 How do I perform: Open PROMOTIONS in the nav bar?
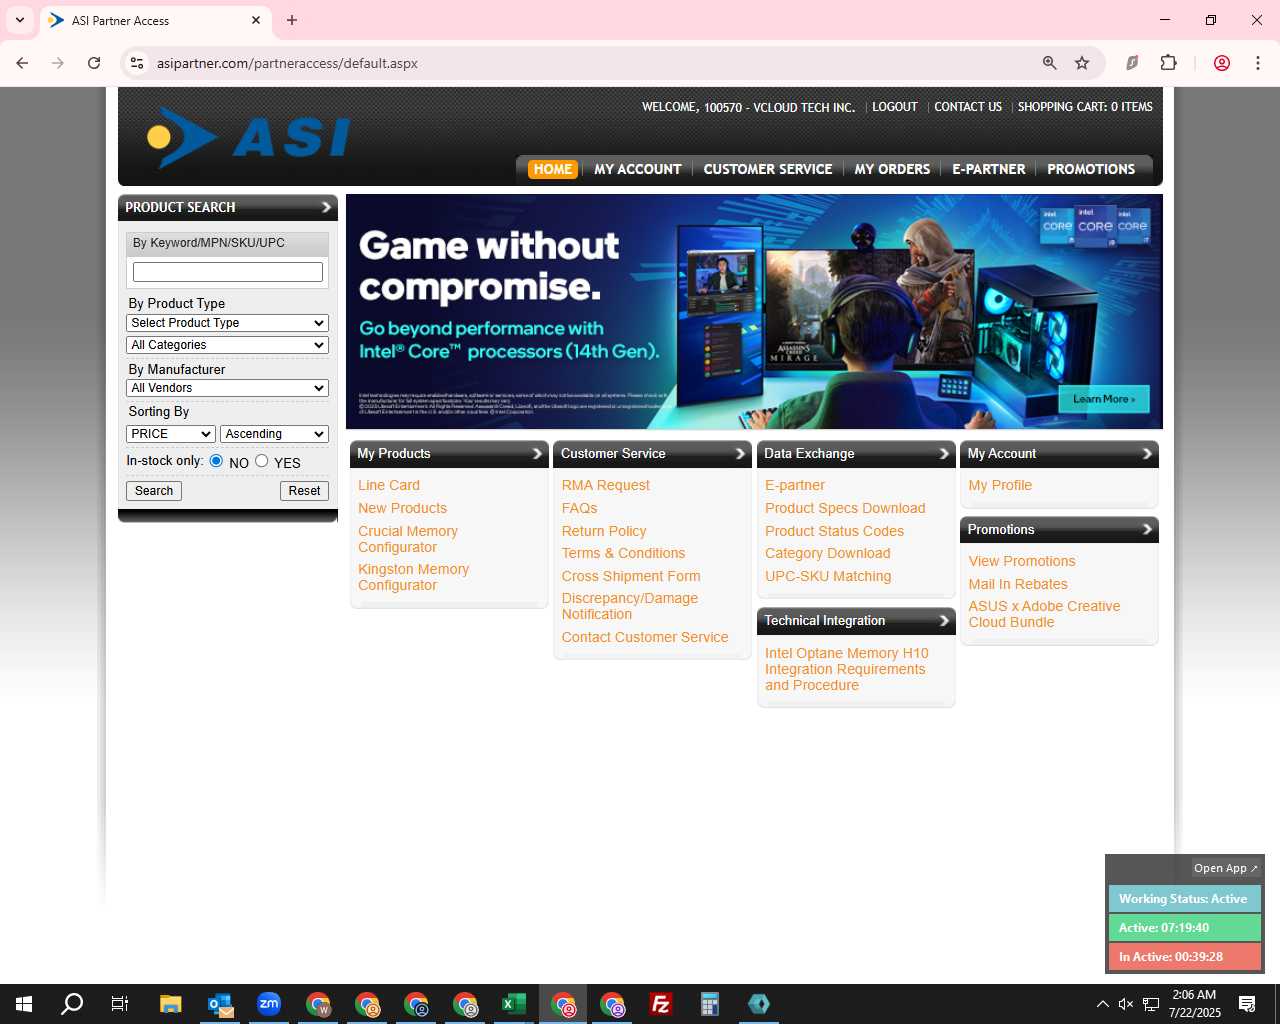(x=1091, y=169)
